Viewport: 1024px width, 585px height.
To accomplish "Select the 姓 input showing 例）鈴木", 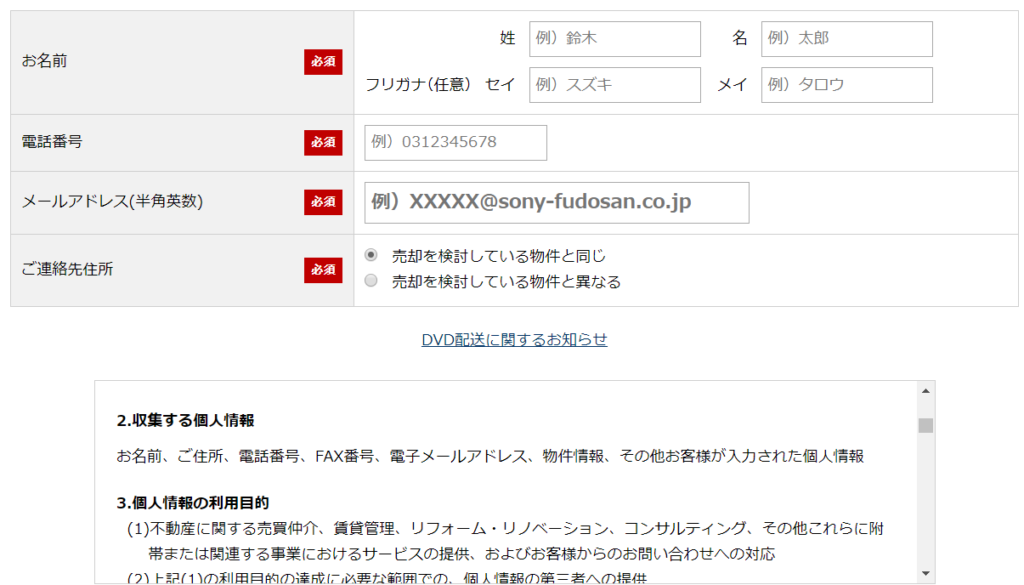I will tap(614, 39).
